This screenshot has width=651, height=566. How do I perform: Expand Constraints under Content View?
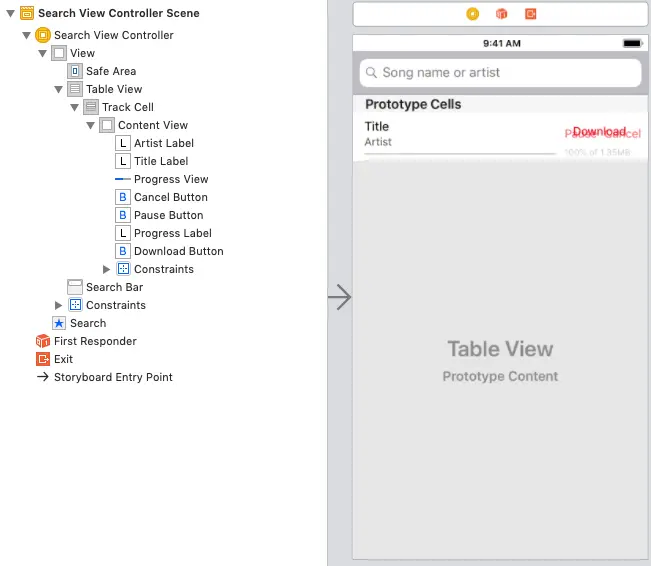point(107,269)
